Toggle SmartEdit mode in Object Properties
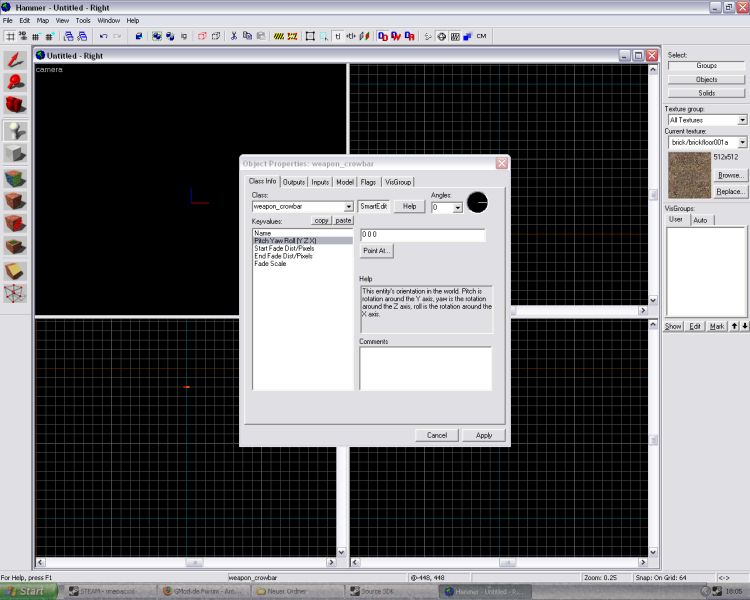The width and height of the screenshot is (750, 600). [373, 206]
